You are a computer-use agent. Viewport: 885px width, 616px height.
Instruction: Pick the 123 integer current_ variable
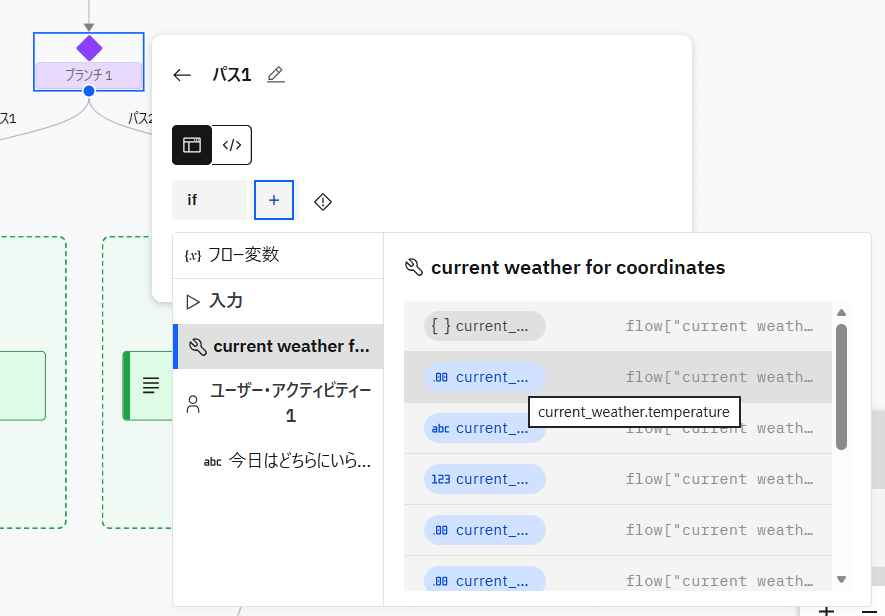[485, 479]
